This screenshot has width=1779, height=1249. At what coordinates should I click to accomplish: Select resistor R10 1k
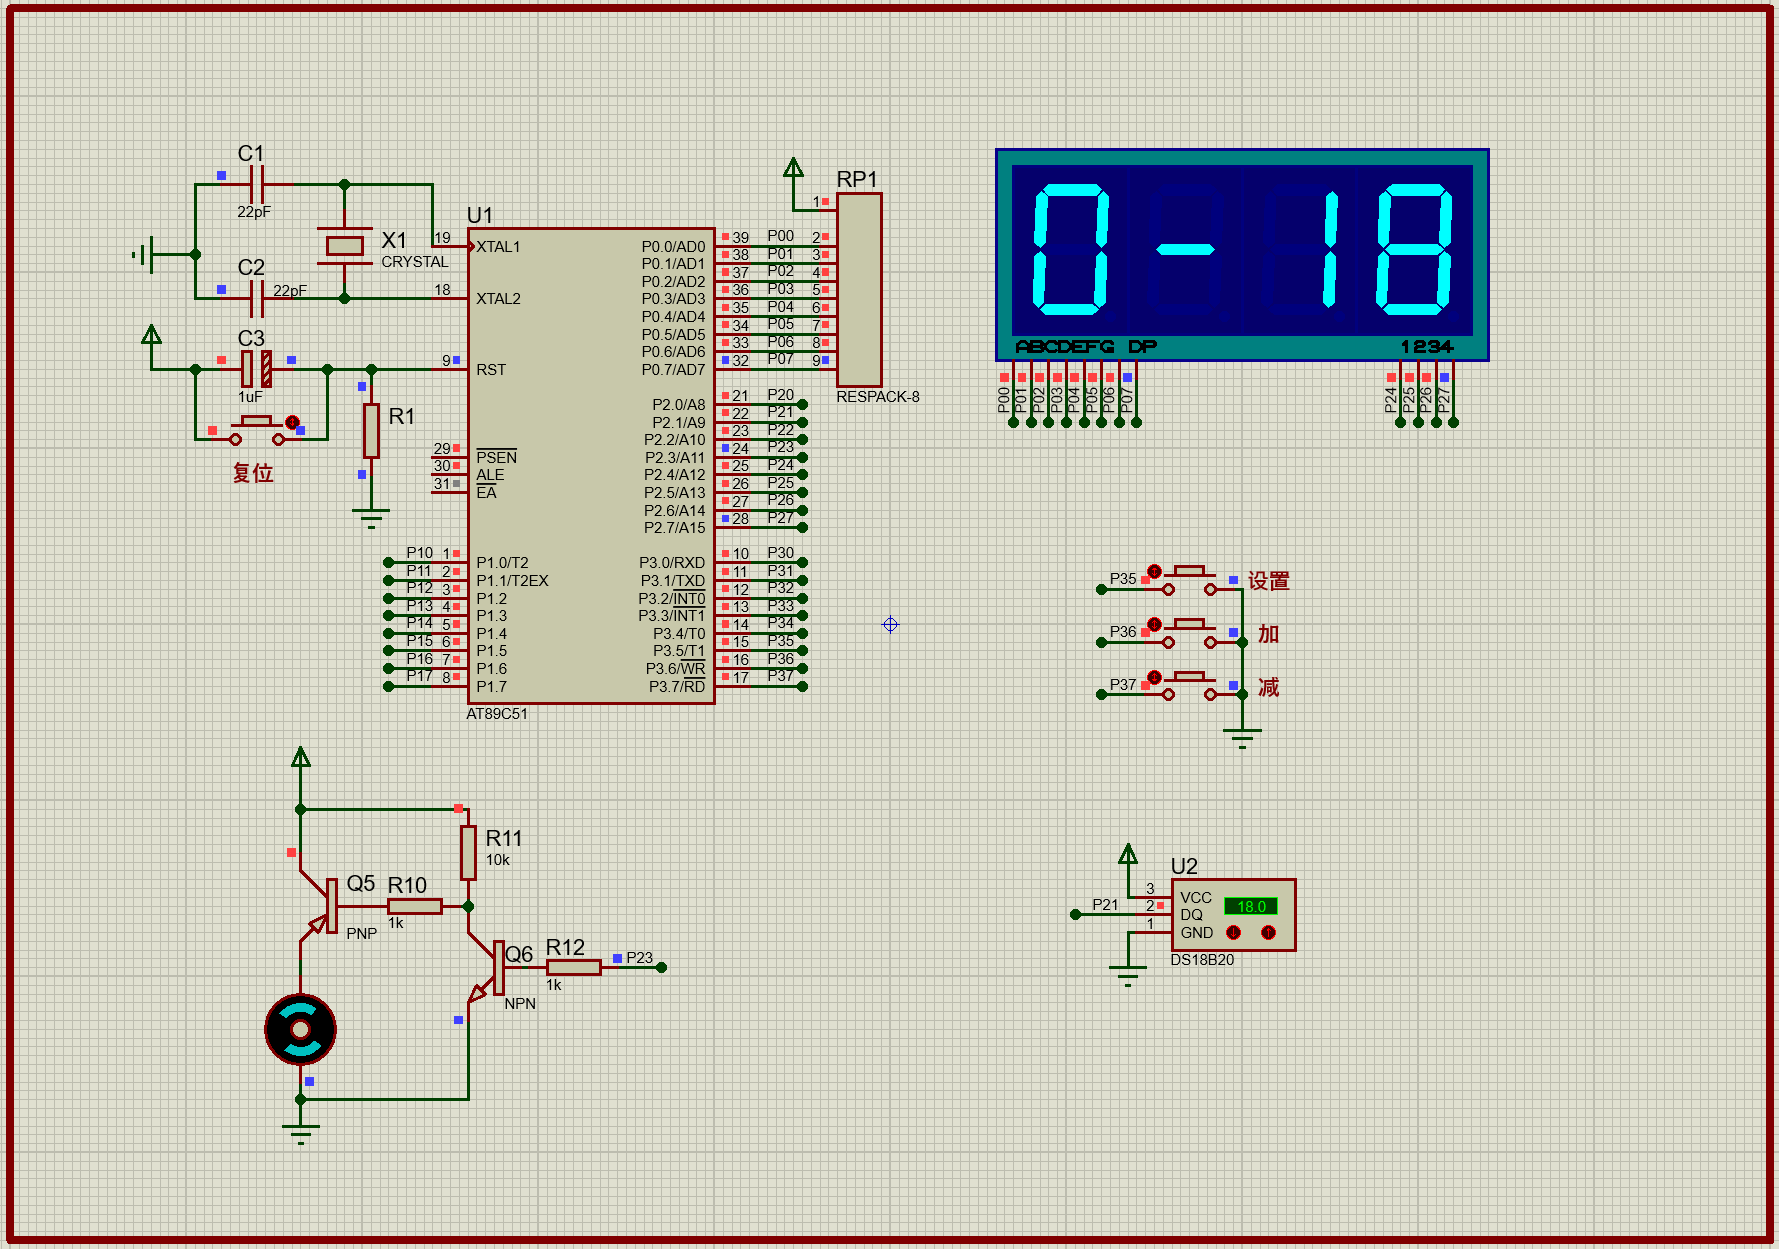pos(414,906)
